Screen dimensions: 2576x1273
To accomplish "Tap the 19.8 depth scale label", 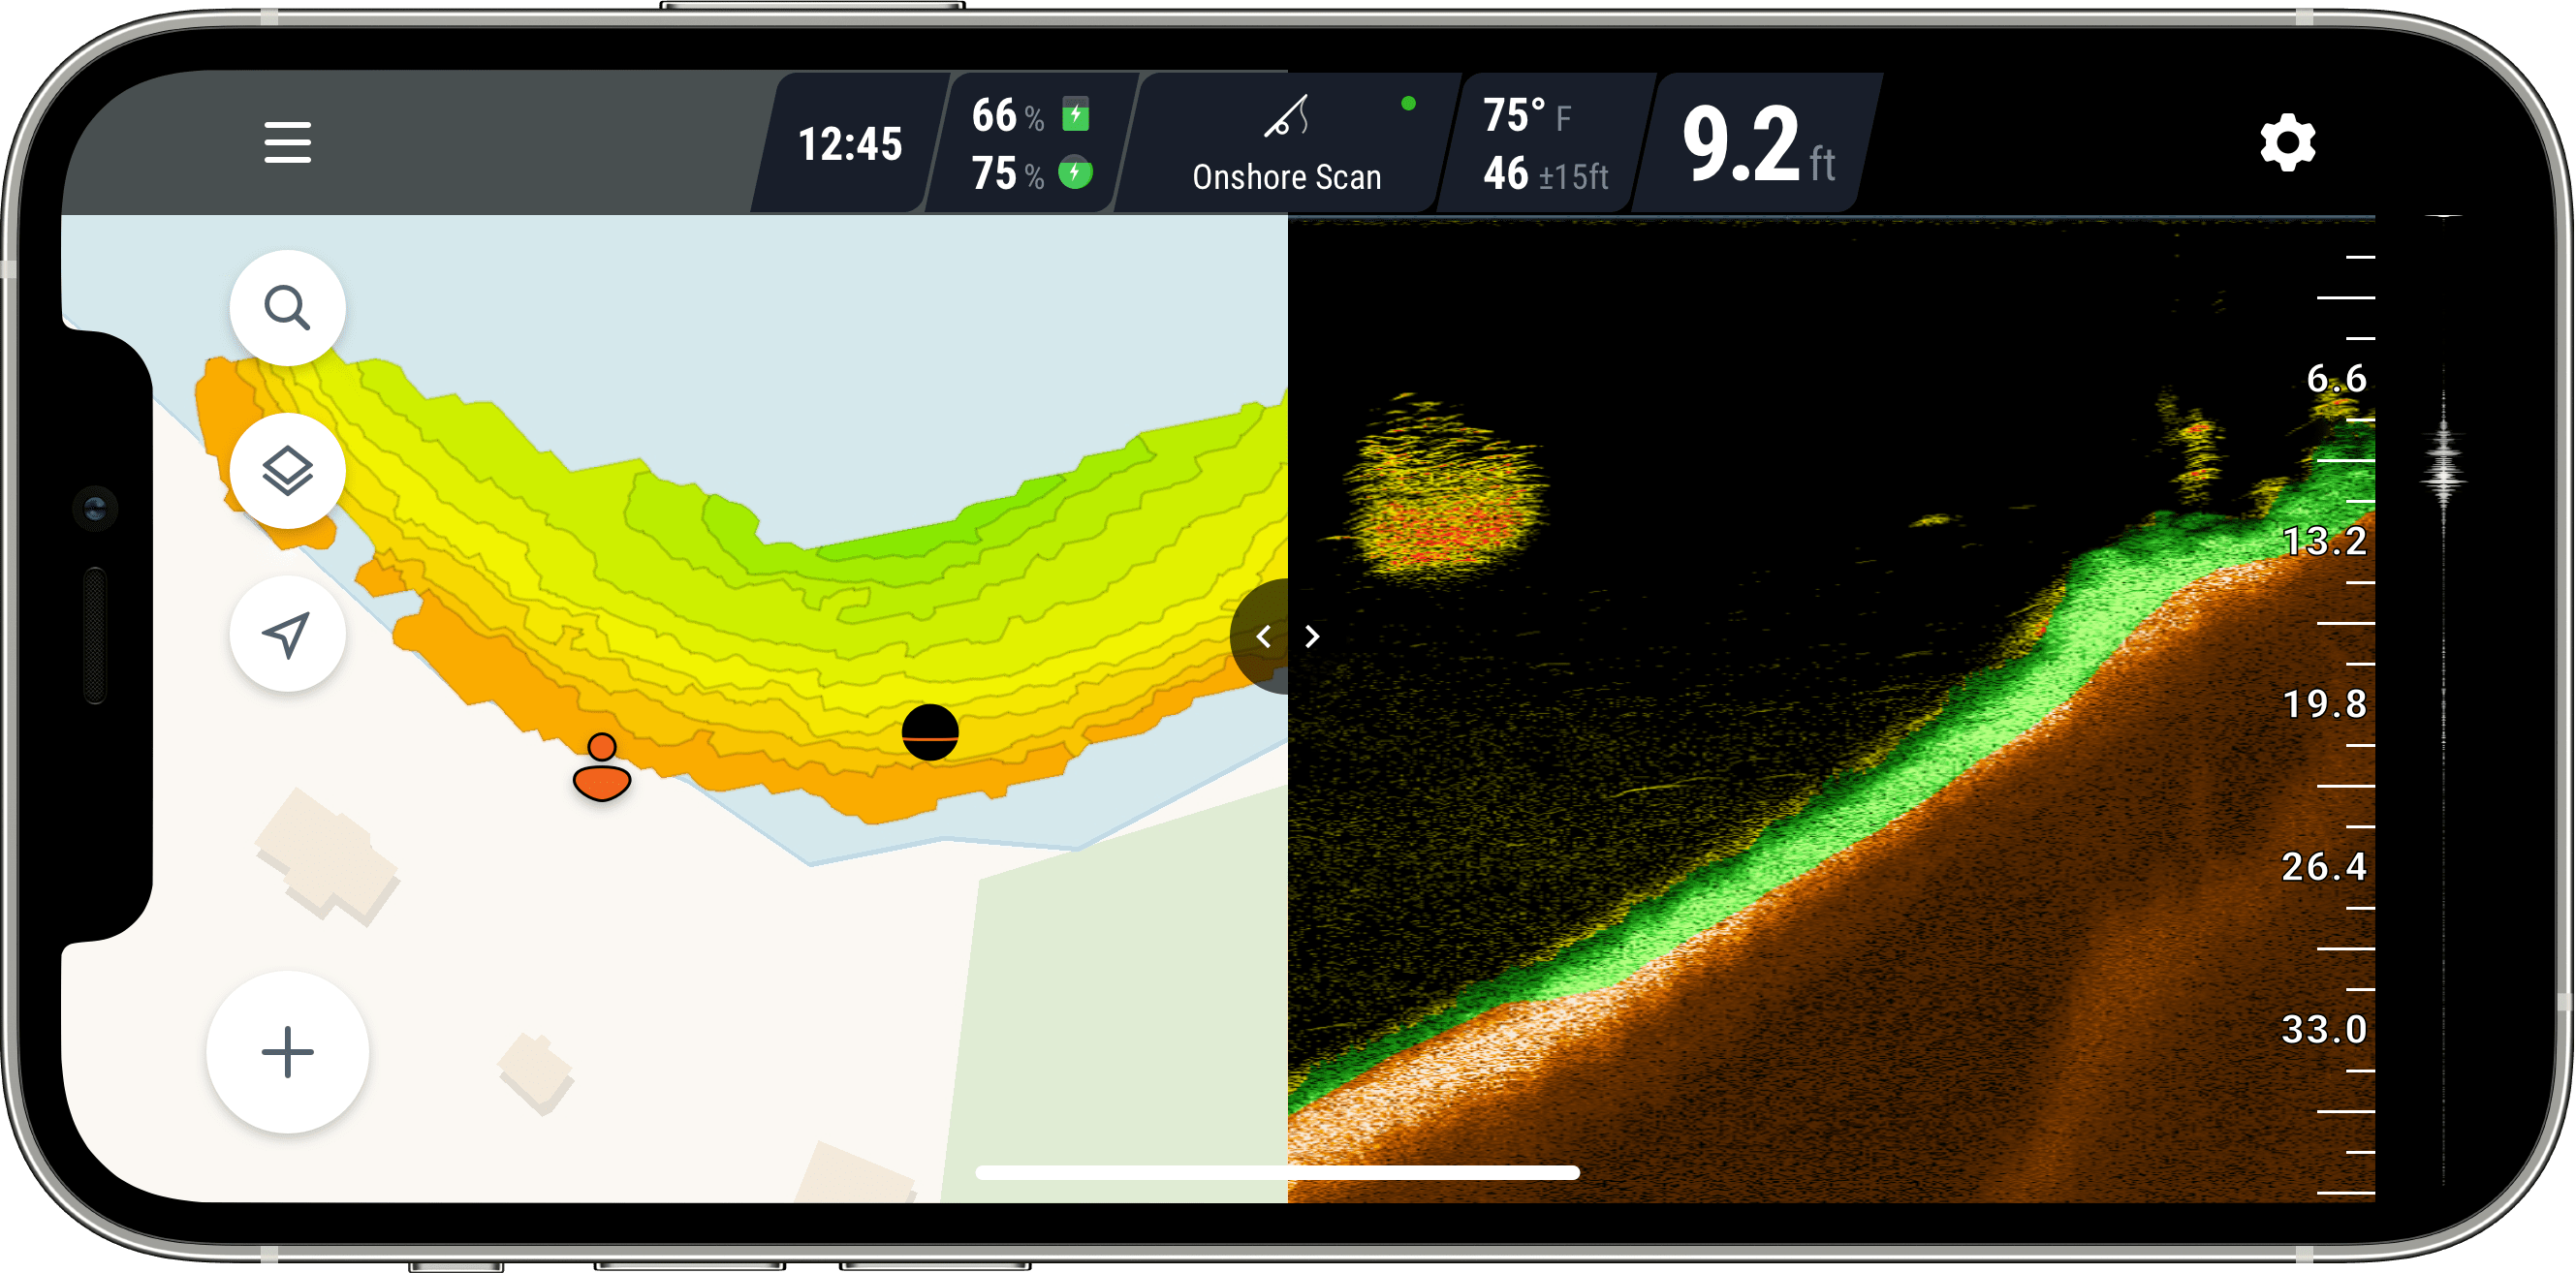I will point(2325,705).
